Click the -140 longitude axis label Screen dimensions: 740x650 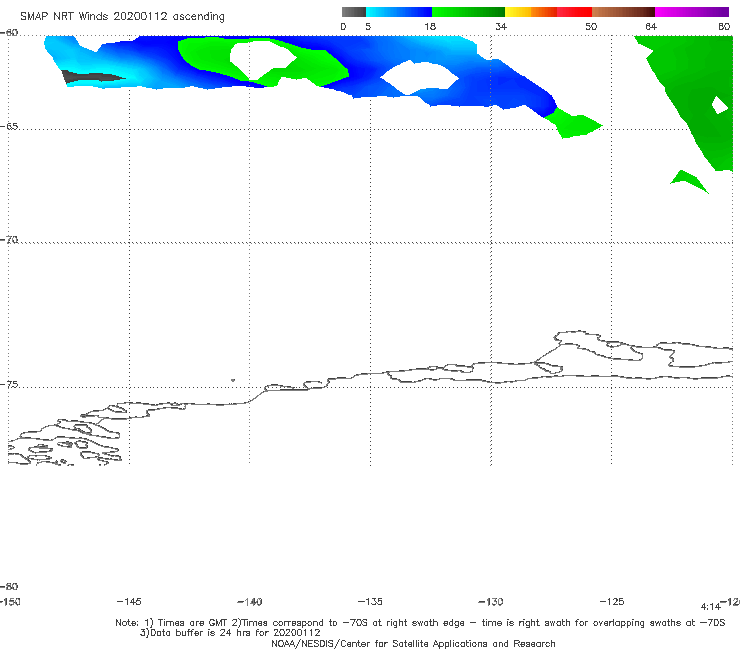[x=250, y=602]
